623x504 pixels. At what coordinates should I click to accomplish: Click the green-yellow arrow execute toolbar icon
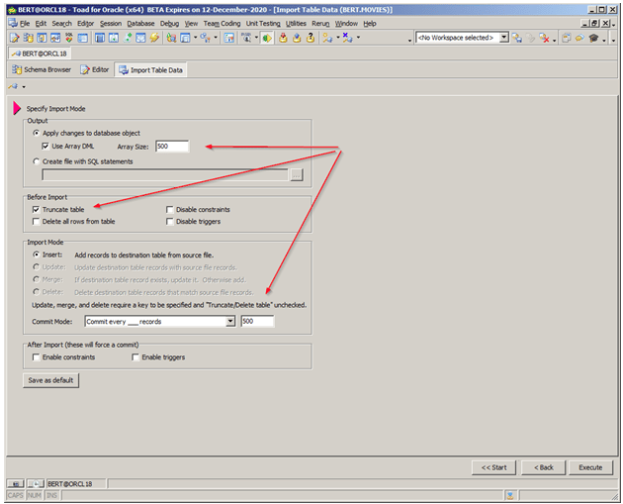coord(267,38)
